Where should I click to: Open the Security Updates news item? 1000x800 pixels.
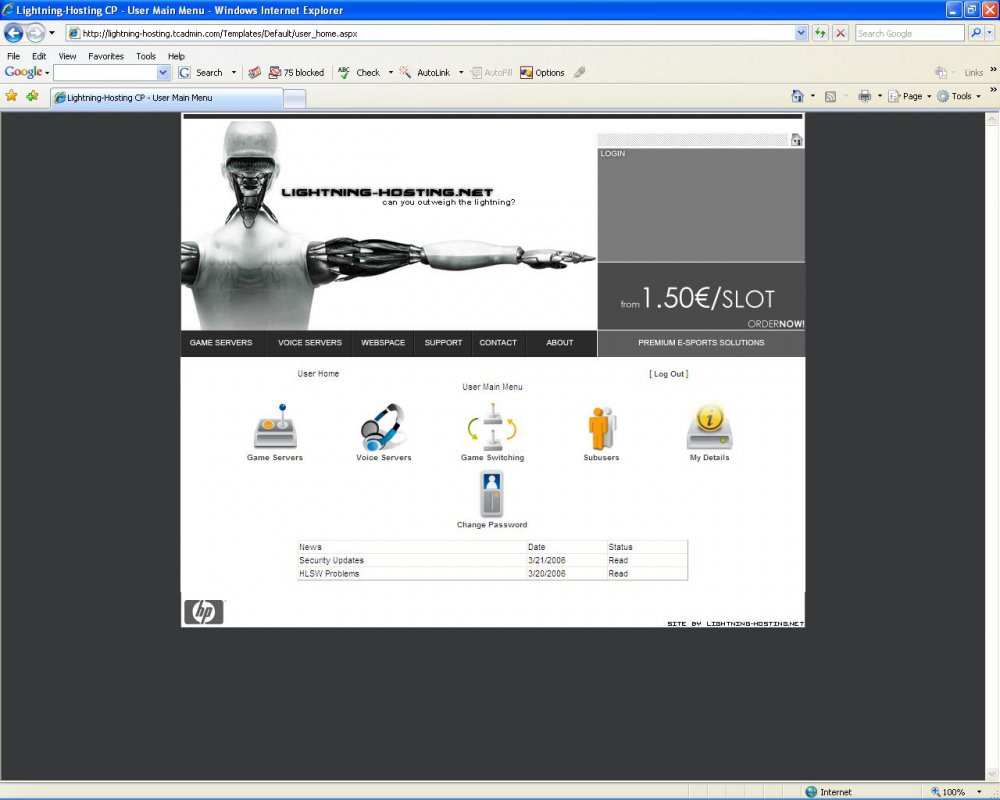pos(331,561)
